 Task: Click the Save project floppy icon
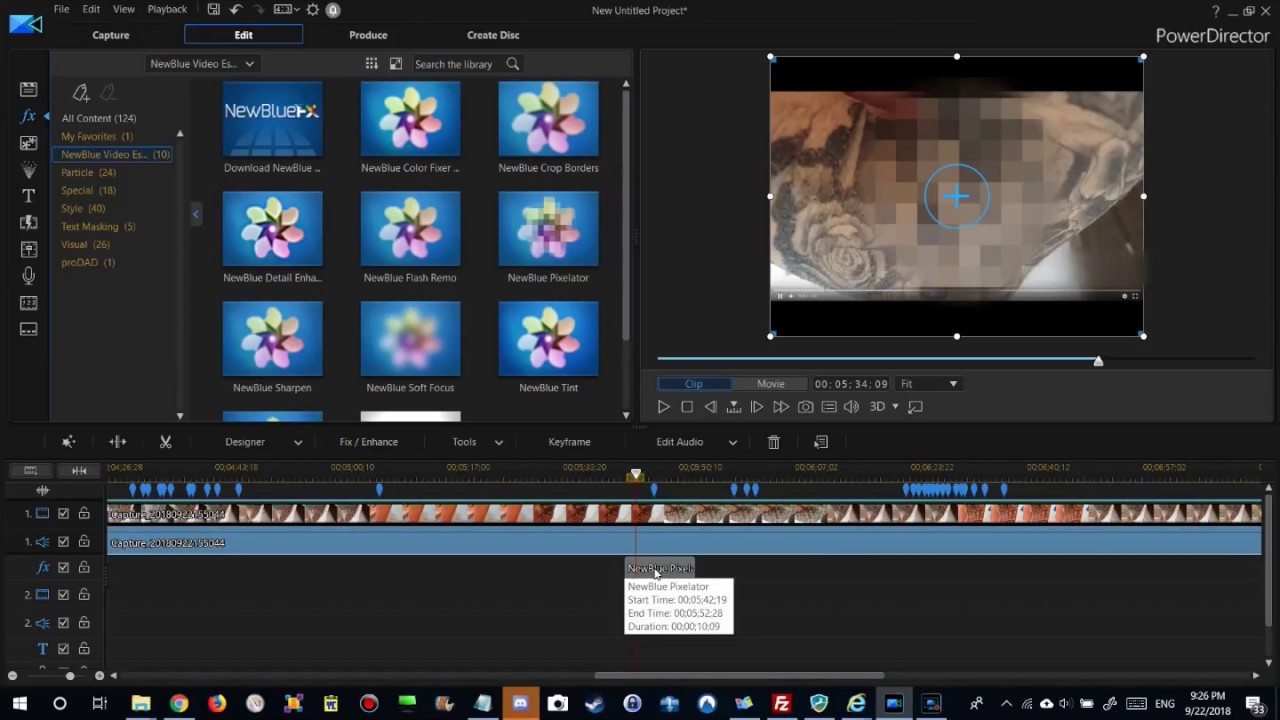[214, 9]
